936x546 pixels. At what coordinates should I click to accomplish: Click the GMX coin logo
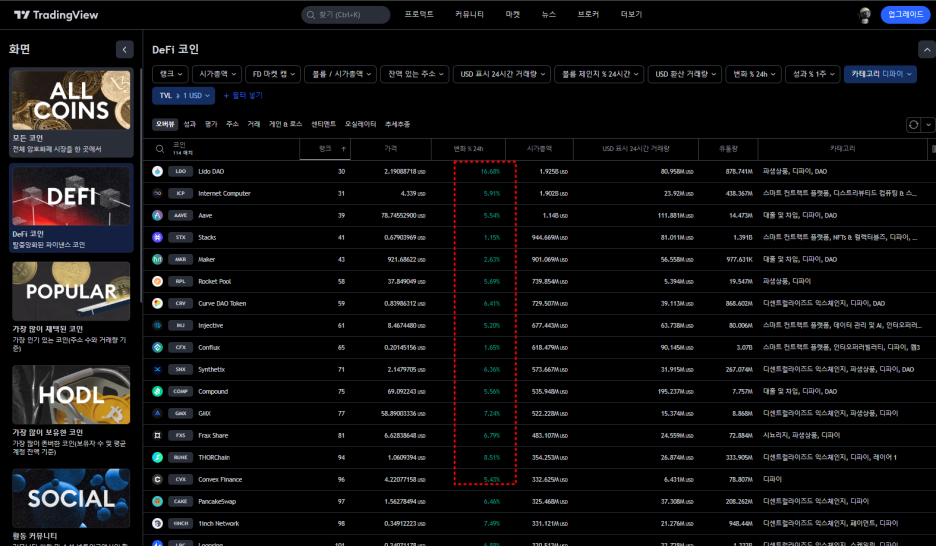click(158, 413)
